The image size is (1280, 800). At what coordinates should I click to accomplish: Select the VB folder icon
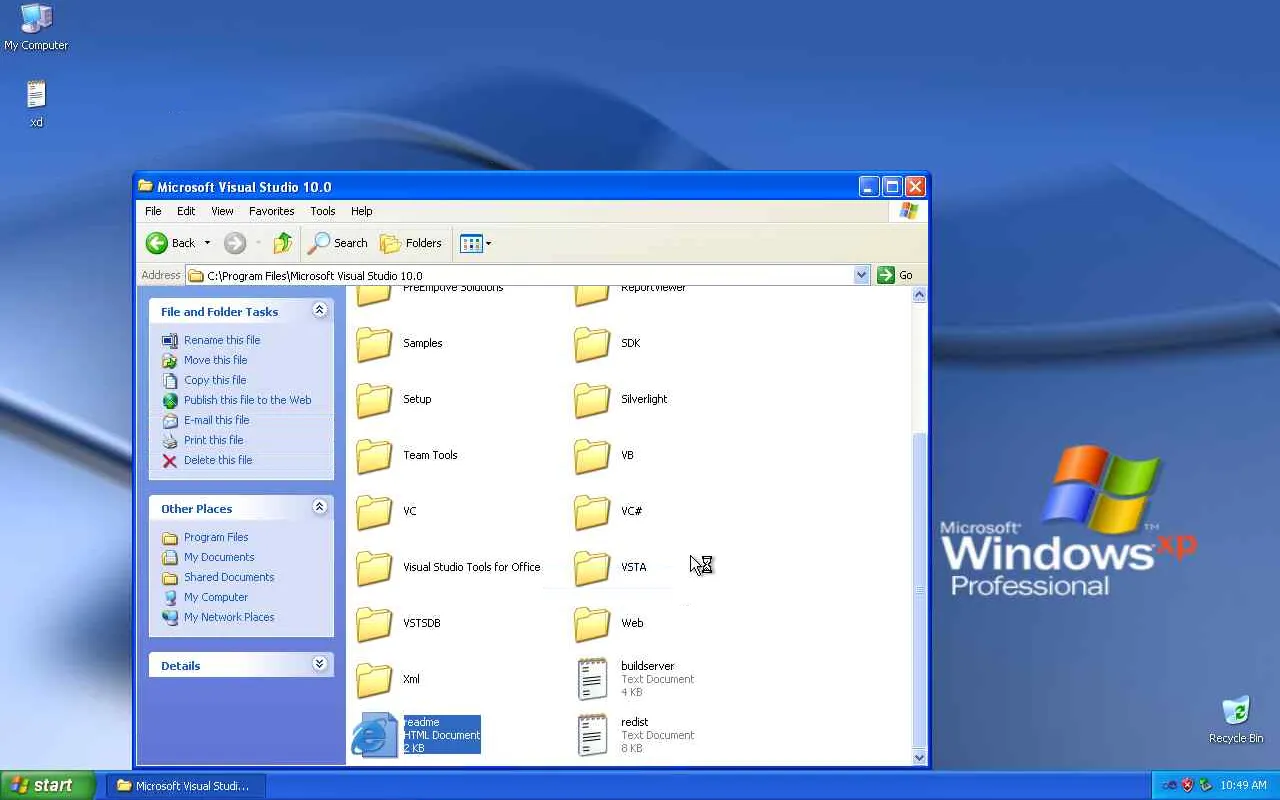[592, 456]
